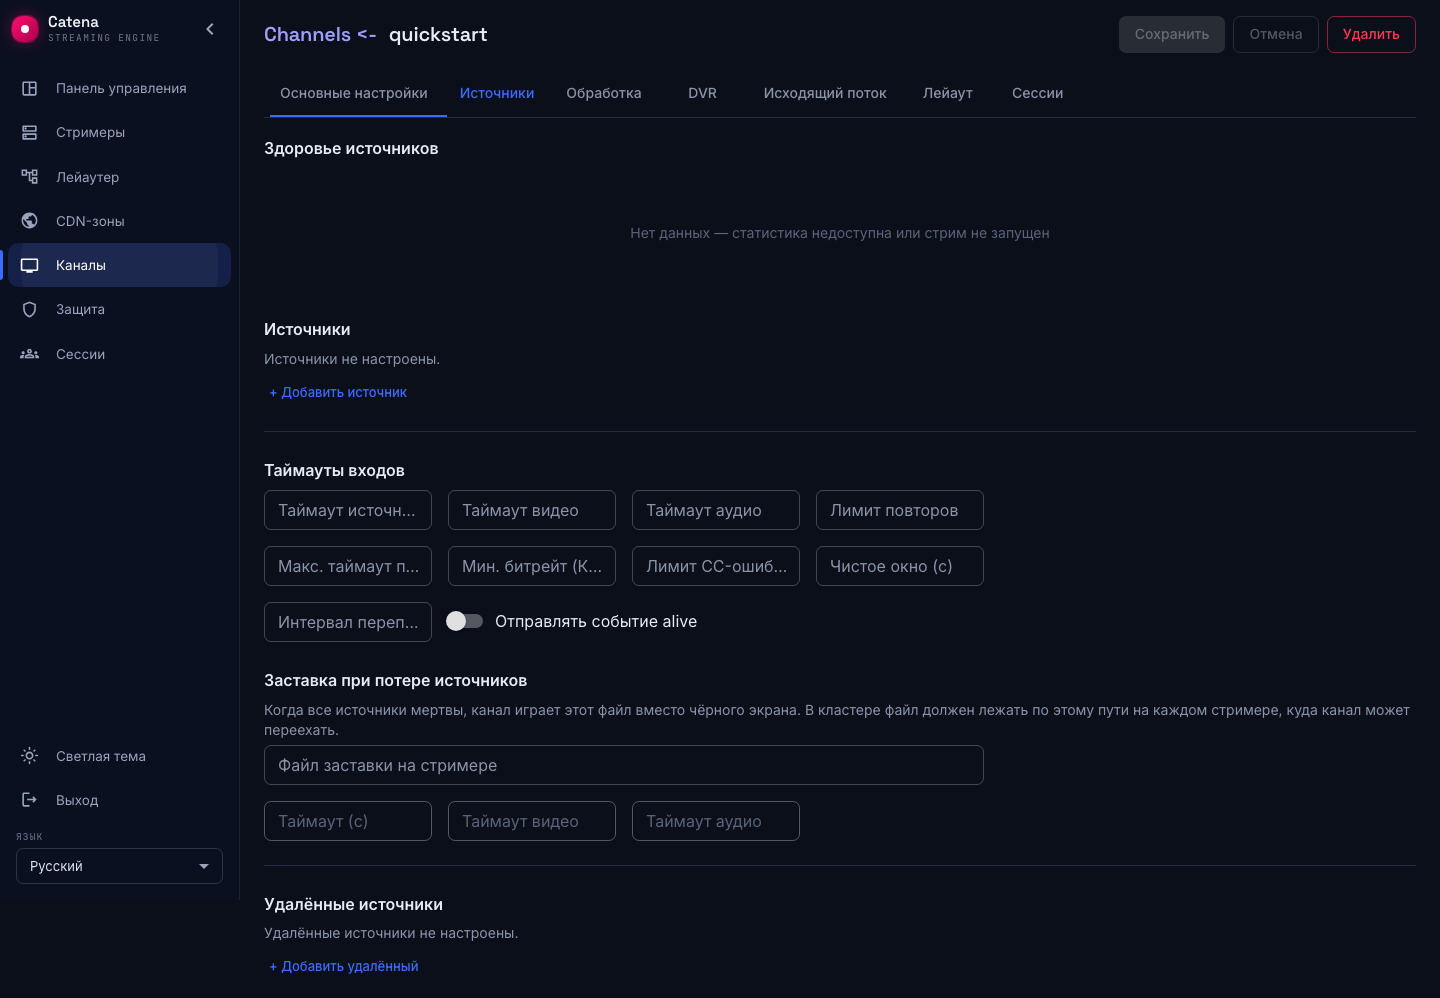
Task: Click + Добавить источник link
Action: pos(338,392)
